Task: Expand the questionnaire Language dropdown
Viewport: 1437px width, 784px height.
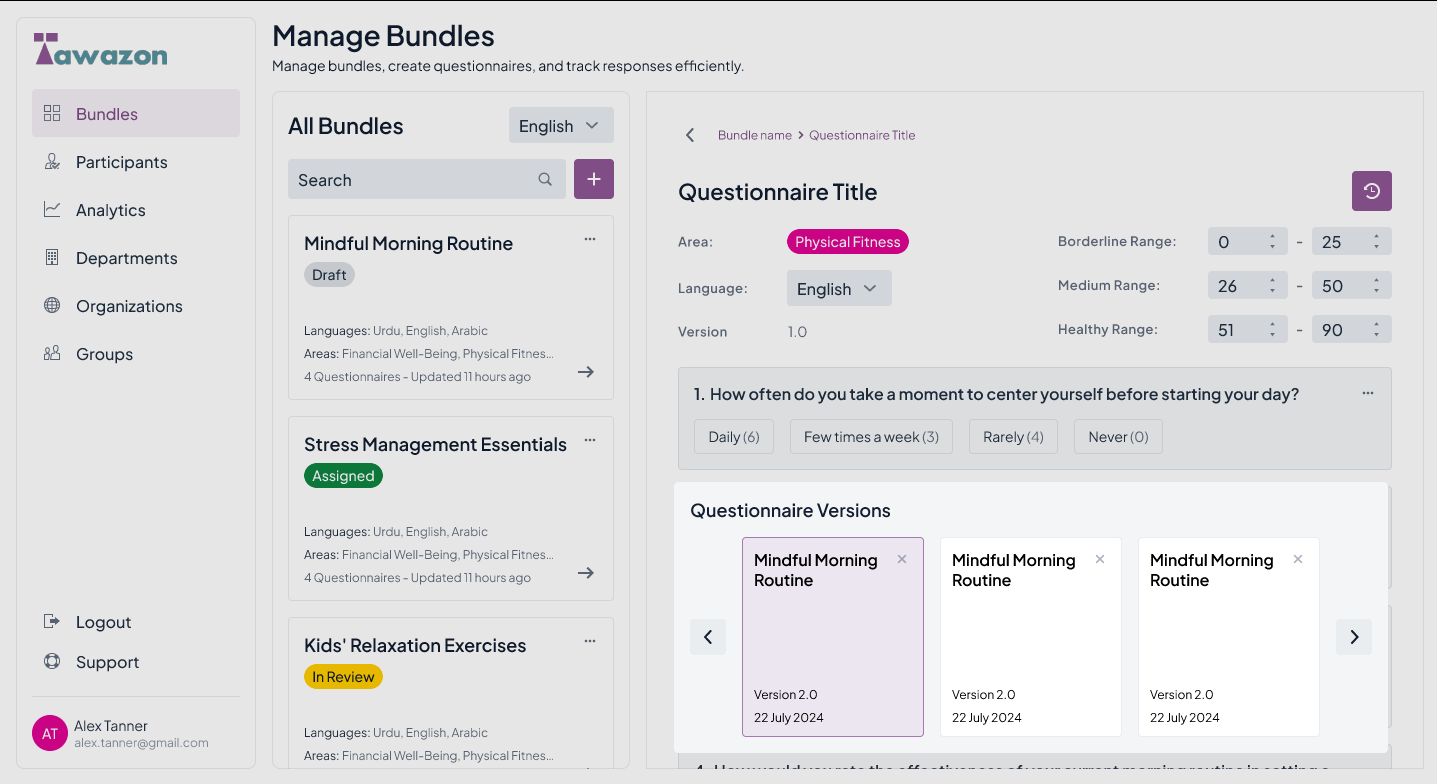Action: click(x=838, y=289)
